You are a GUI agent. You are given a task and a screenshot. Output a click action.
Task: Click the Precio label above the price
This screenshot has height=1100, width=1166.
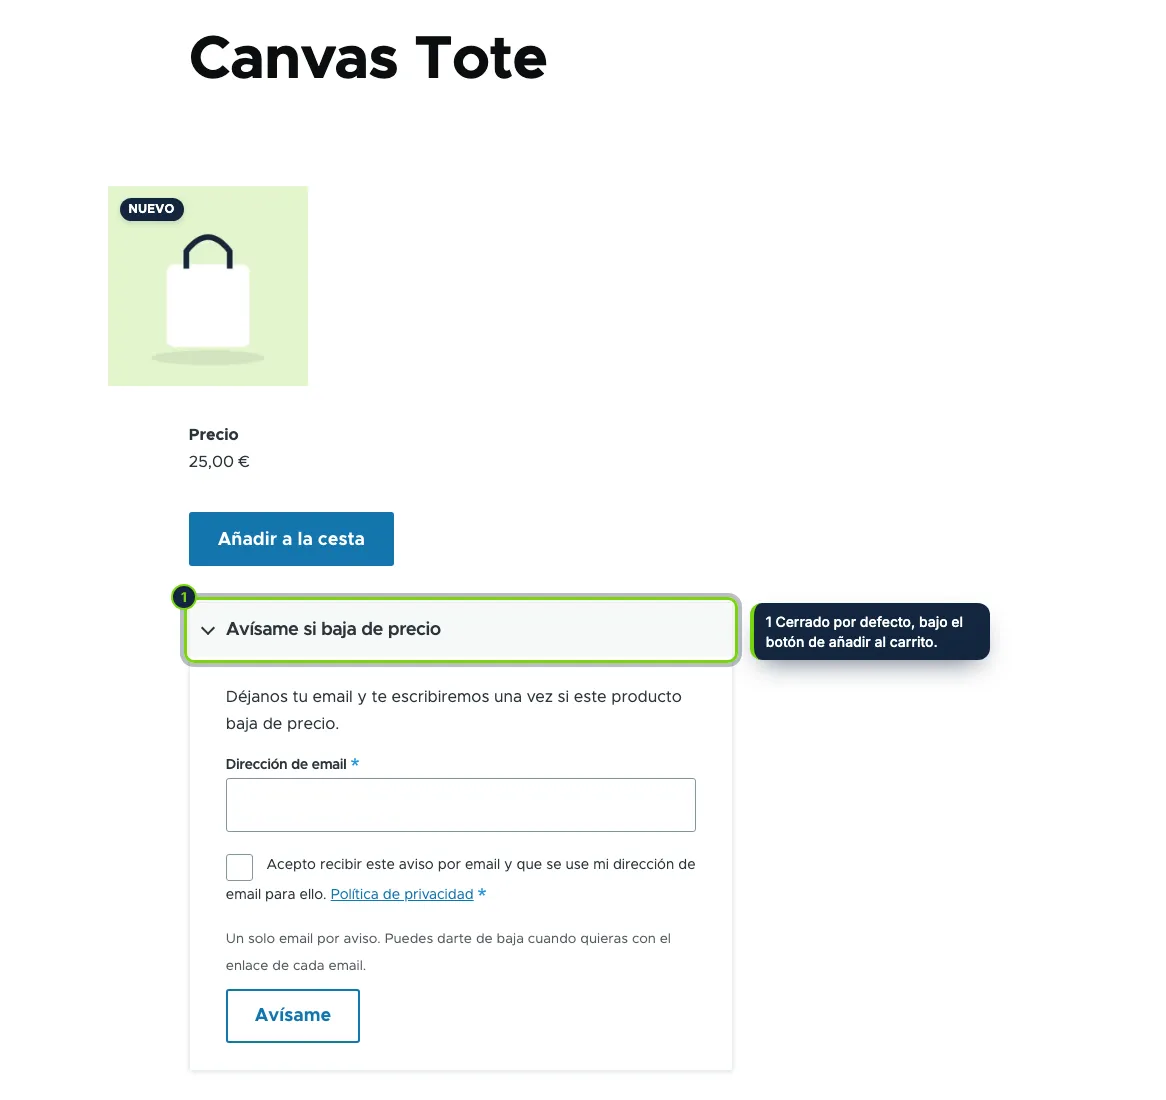(x=213, y=434)
